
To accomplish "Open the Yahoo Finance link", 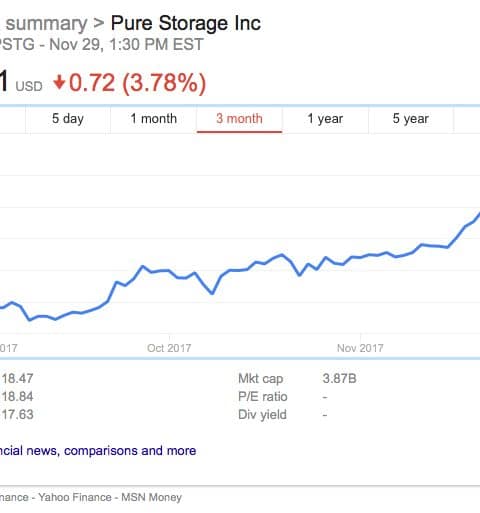I will click(75, 497).
